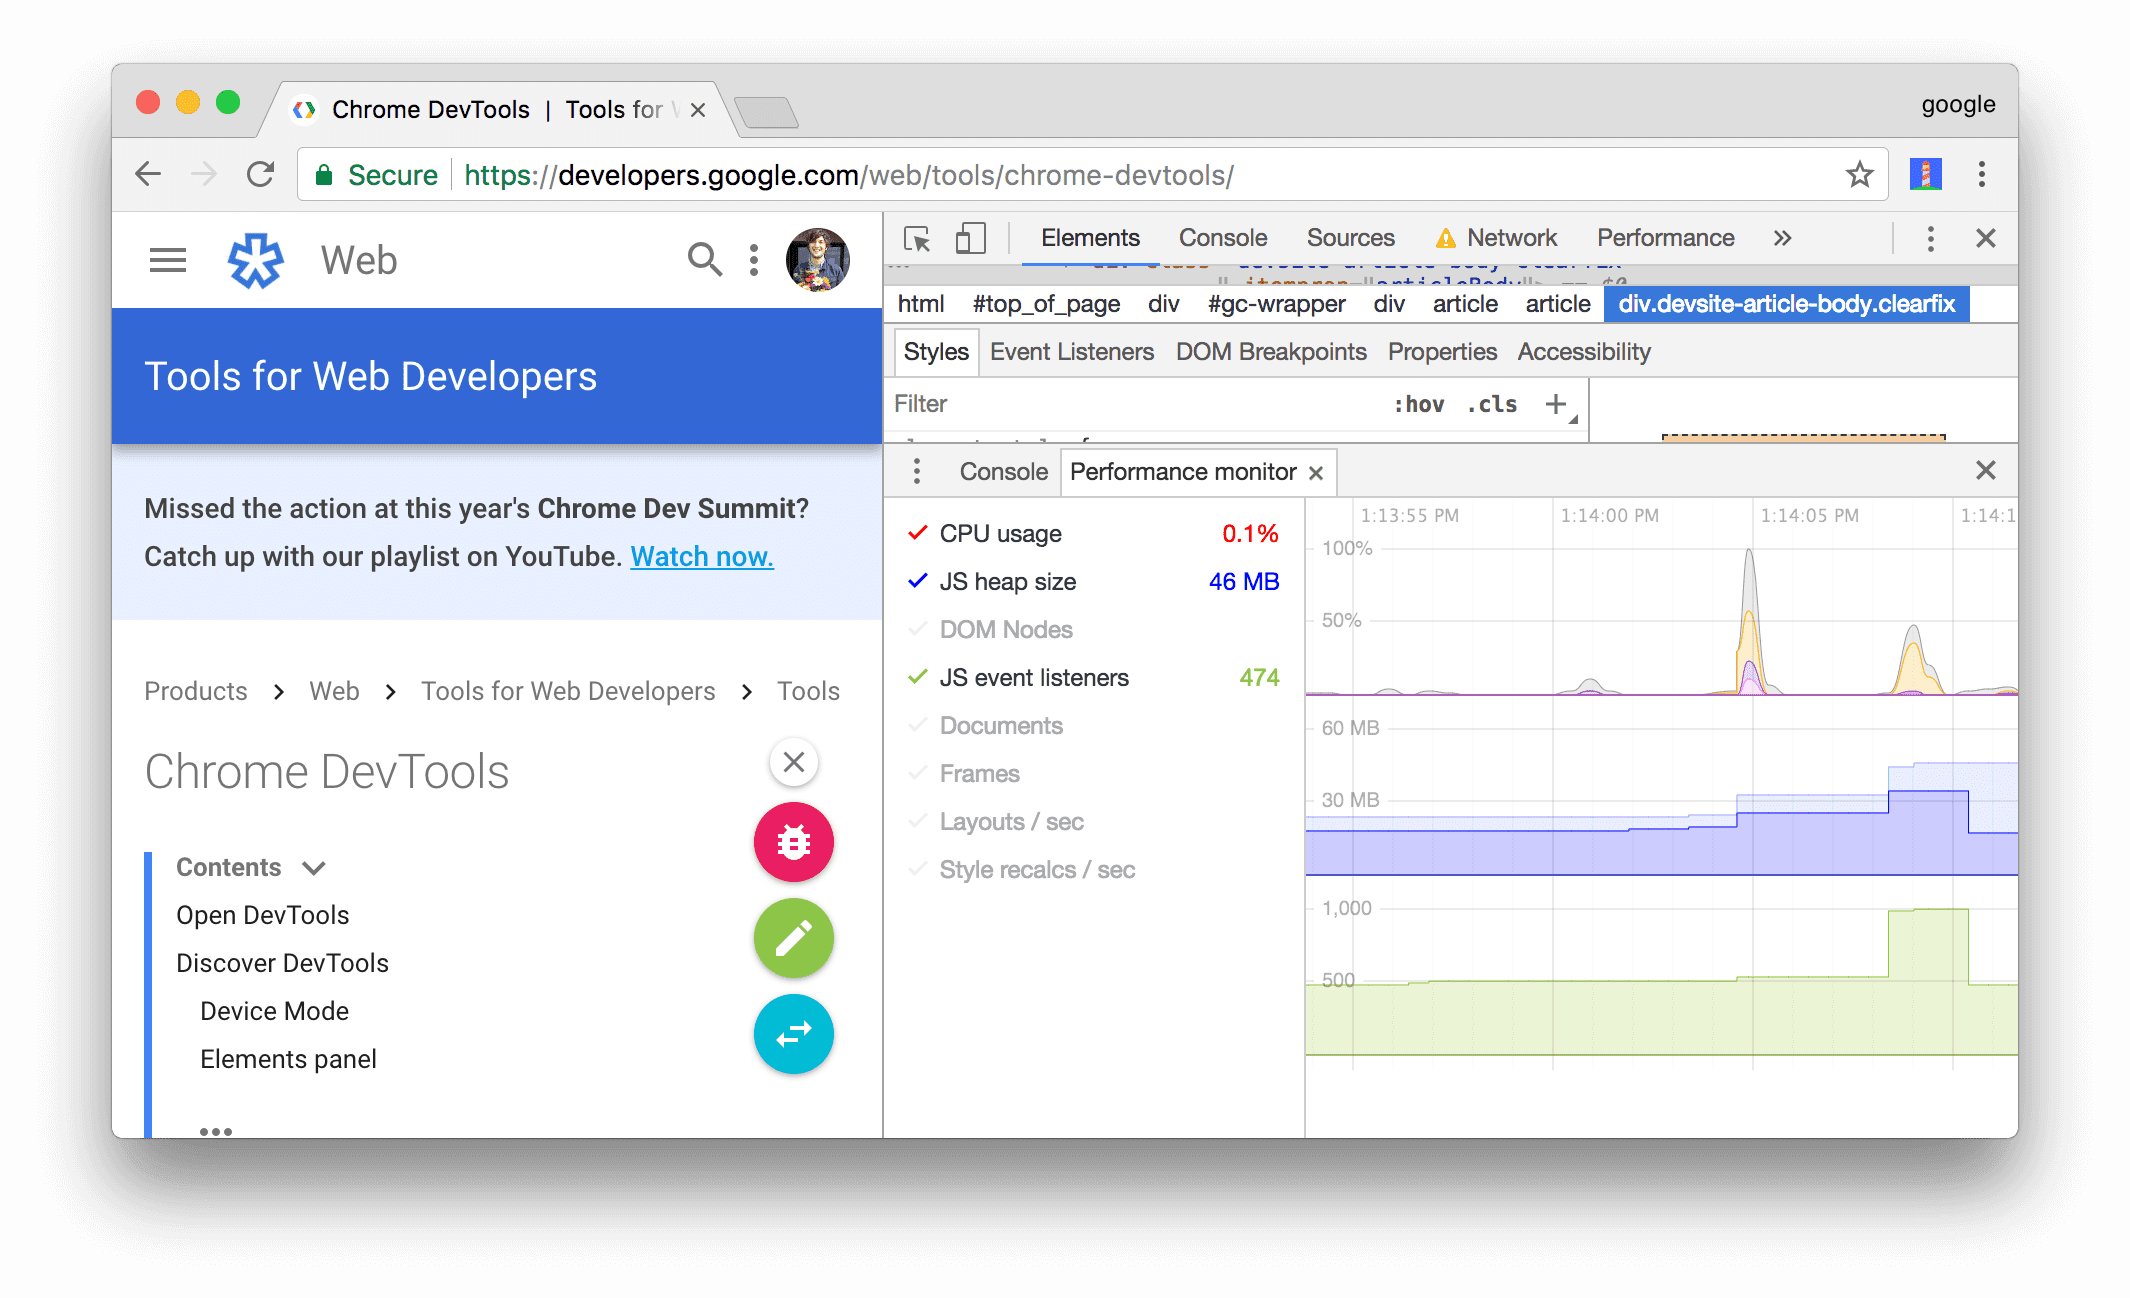Switch to Performance tab in DevTools
Screen dimensions: 2130x1298
(1666, 239)
